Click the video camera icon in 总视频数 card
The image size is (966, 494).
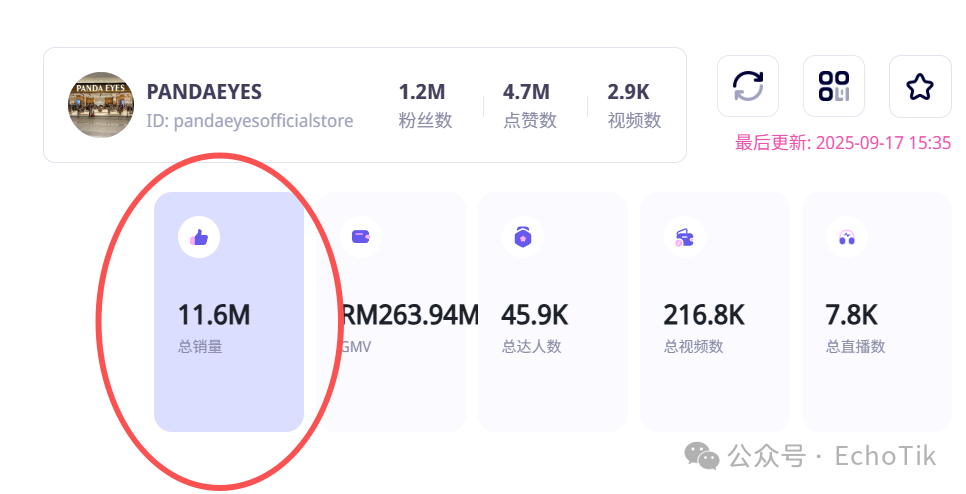coord(684,237)
